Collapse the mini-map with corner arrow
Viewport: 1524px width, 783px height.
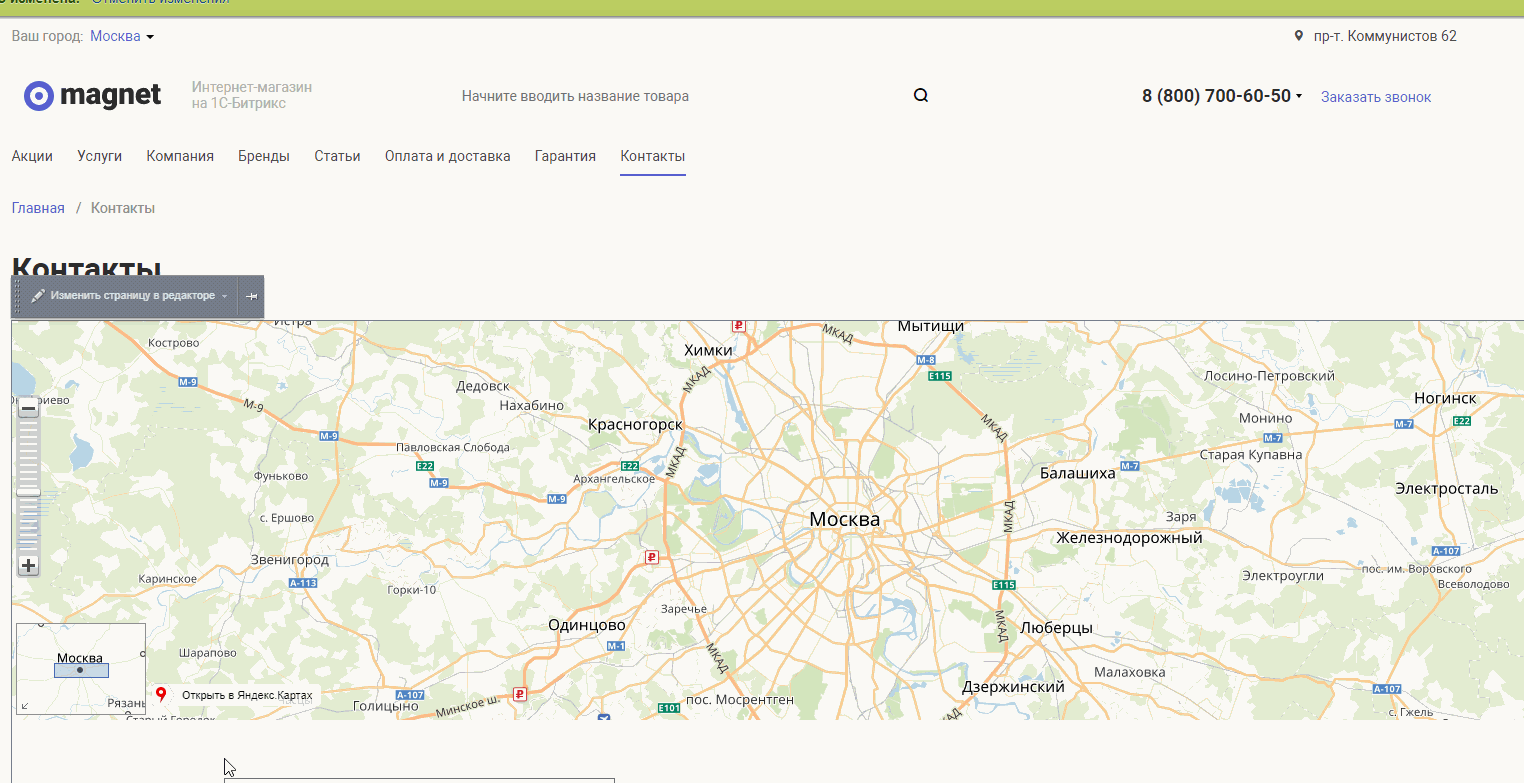coord(25,706)
